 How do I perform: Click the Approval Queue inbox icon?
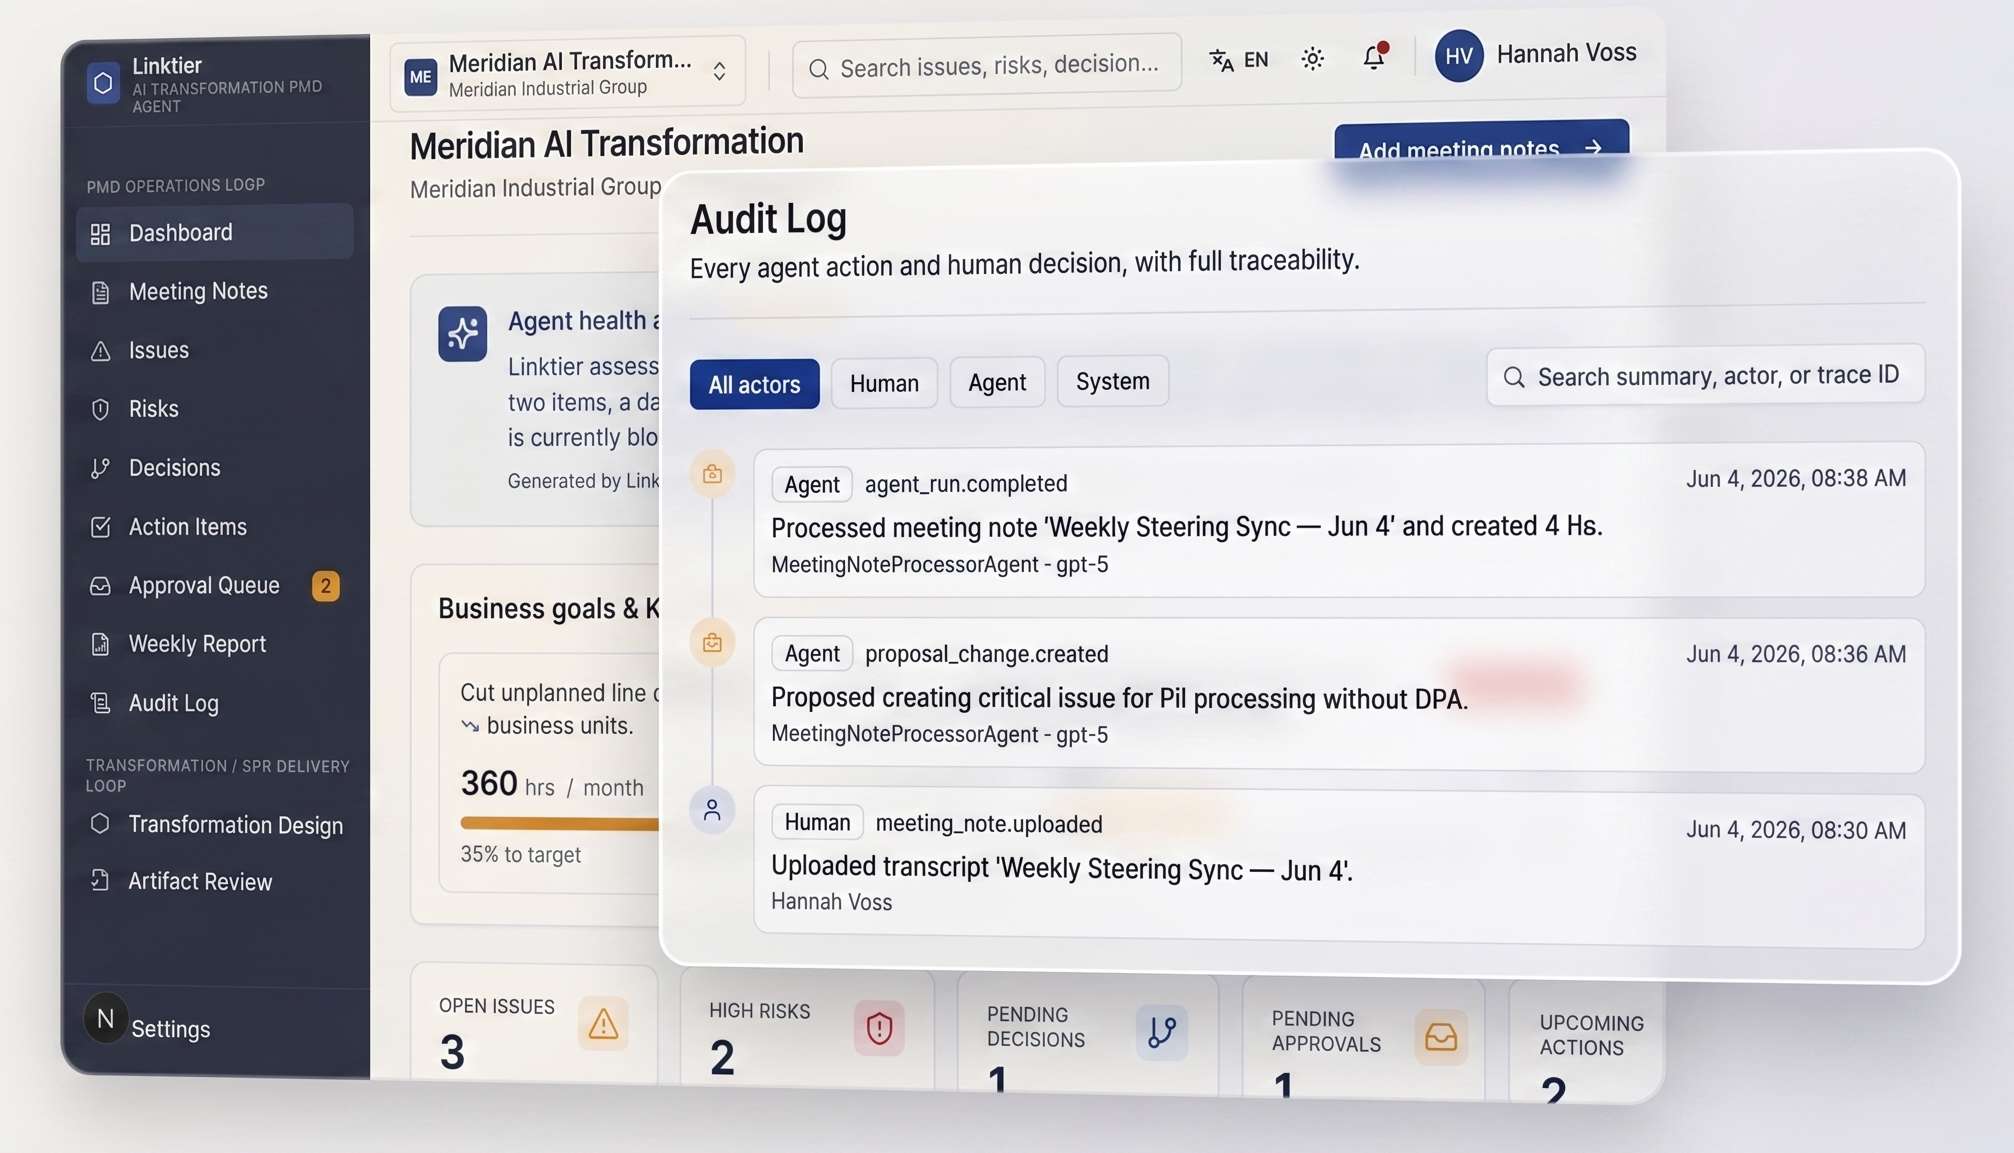[x=100, y=586]
